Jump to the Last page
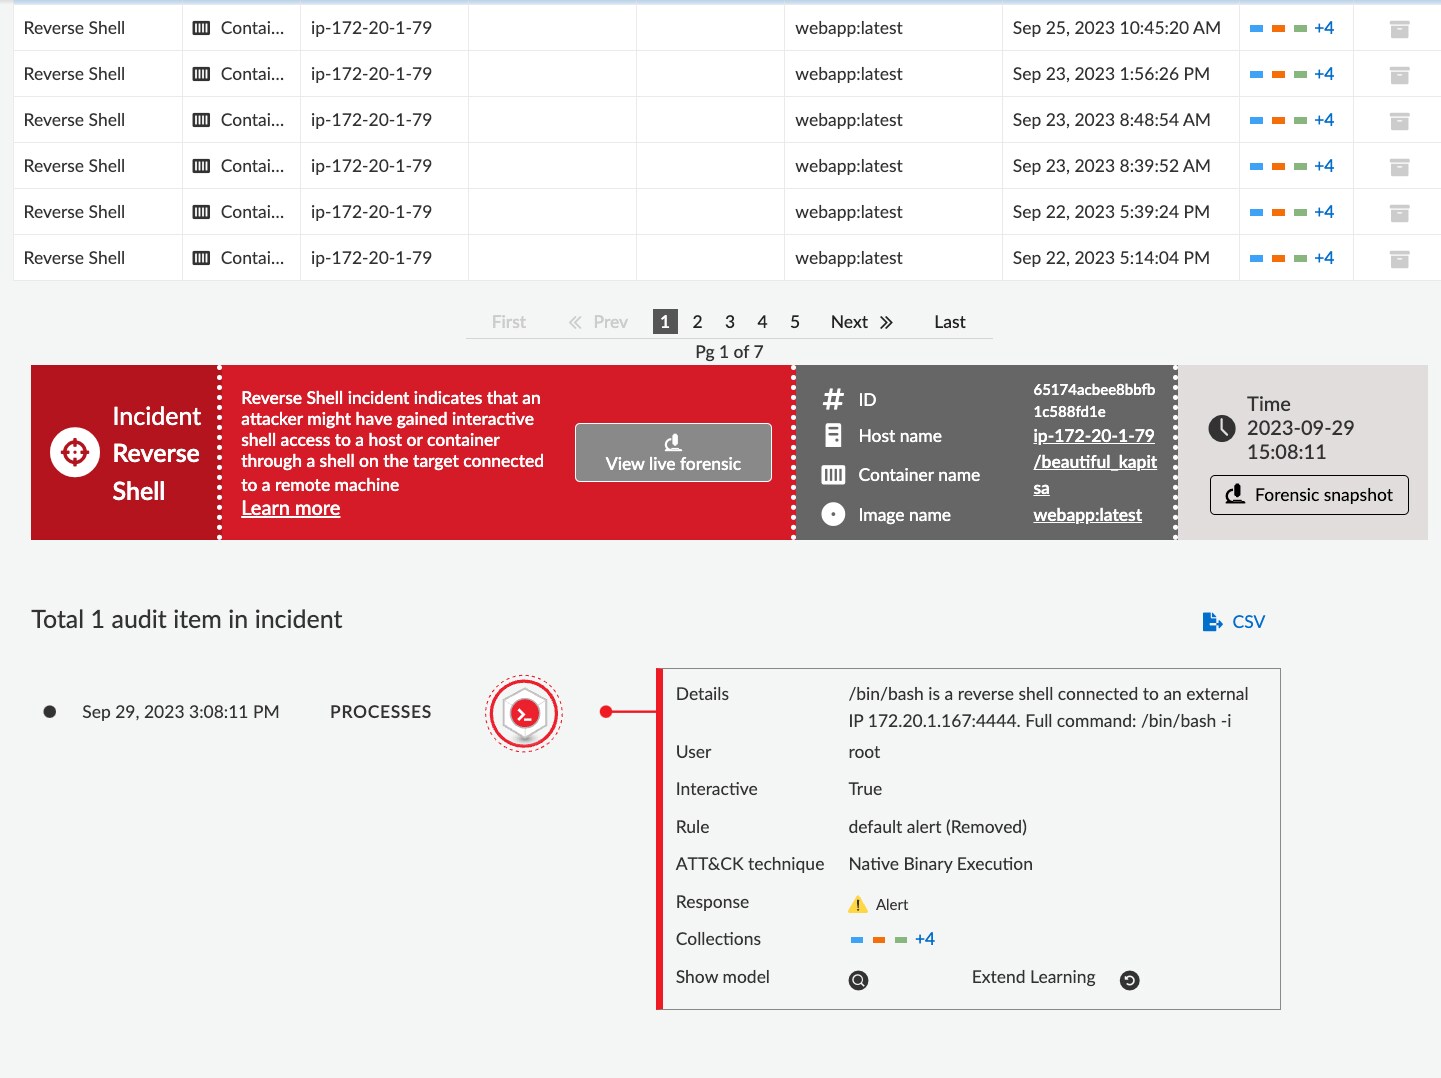Viewport: 1441px width, 1078px height. coord(949,322)
